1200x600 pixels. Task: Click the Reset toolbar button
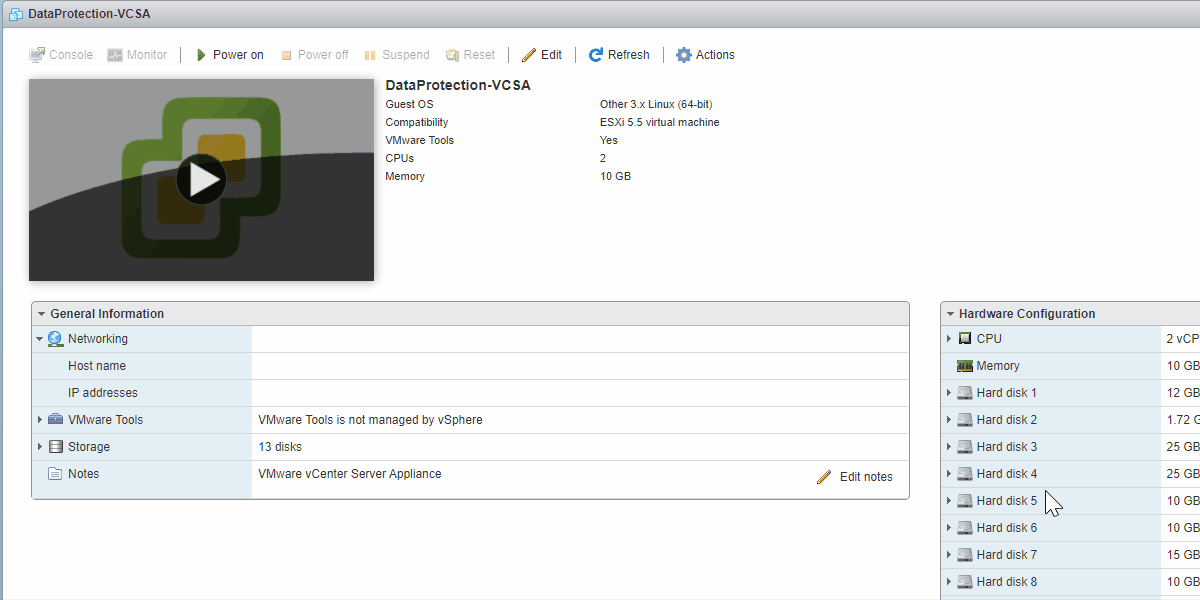click(470, 55)
